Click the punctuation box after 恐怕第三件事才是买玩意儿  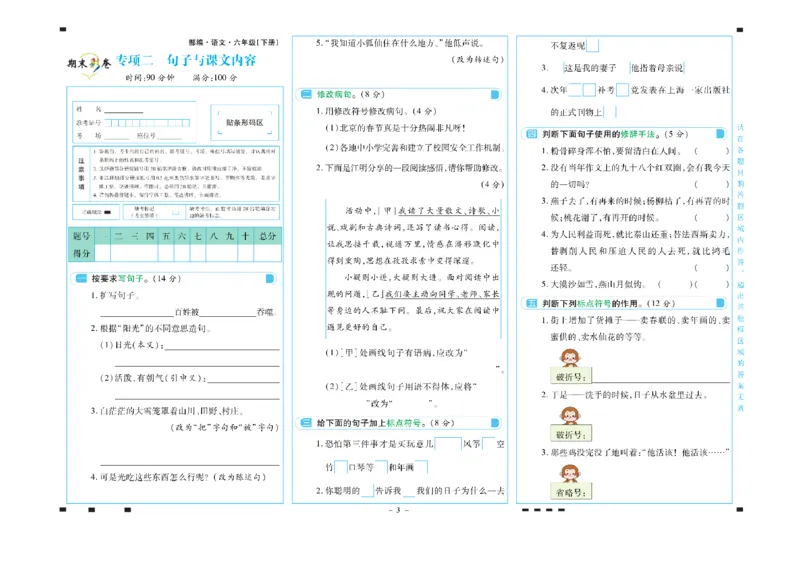[x=447, y=444]
